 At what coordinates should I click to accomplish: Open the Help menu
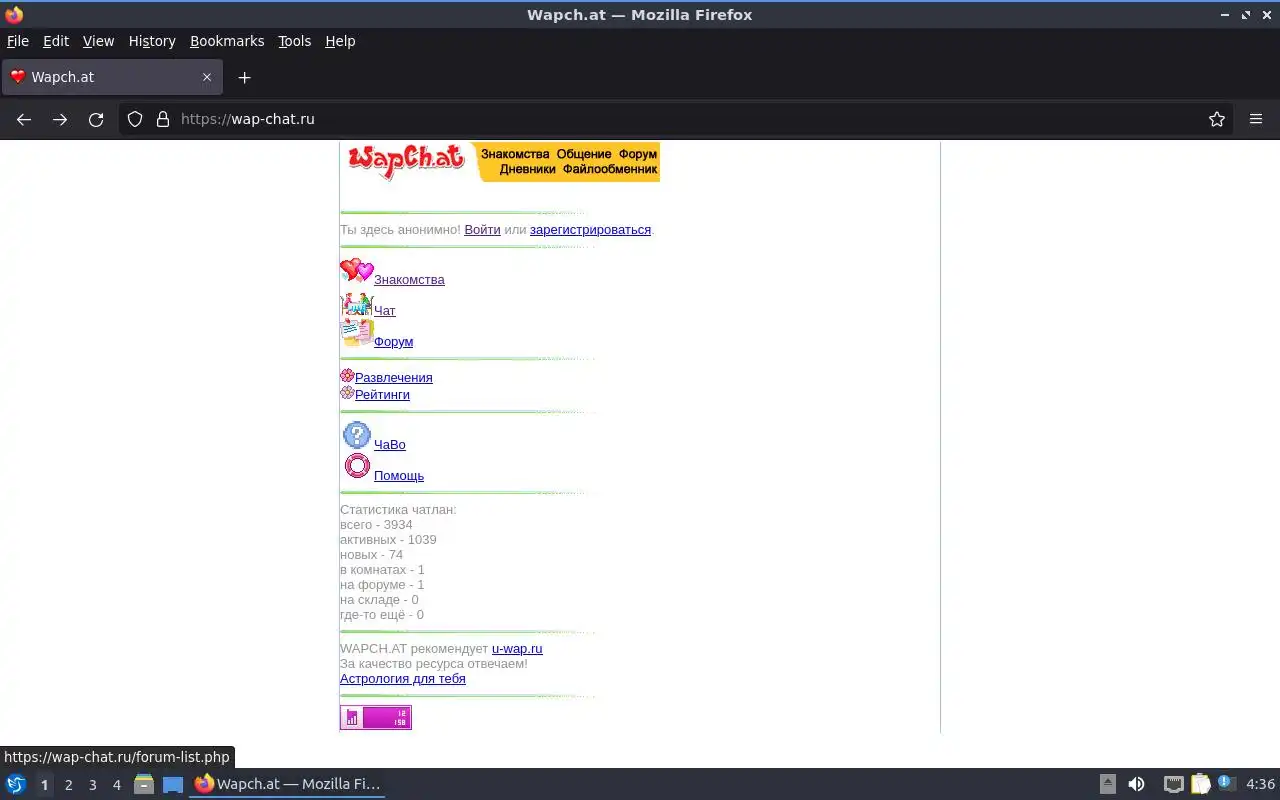pos(340,41)
